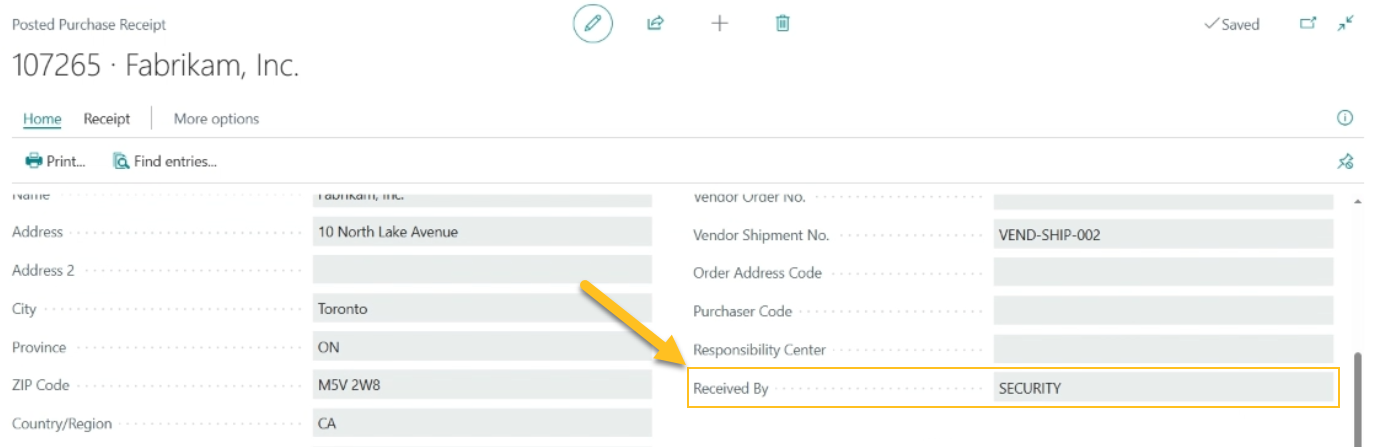Viewport: 1373px width, 447px height.
Task: Click the Print button
Action: 56,161
